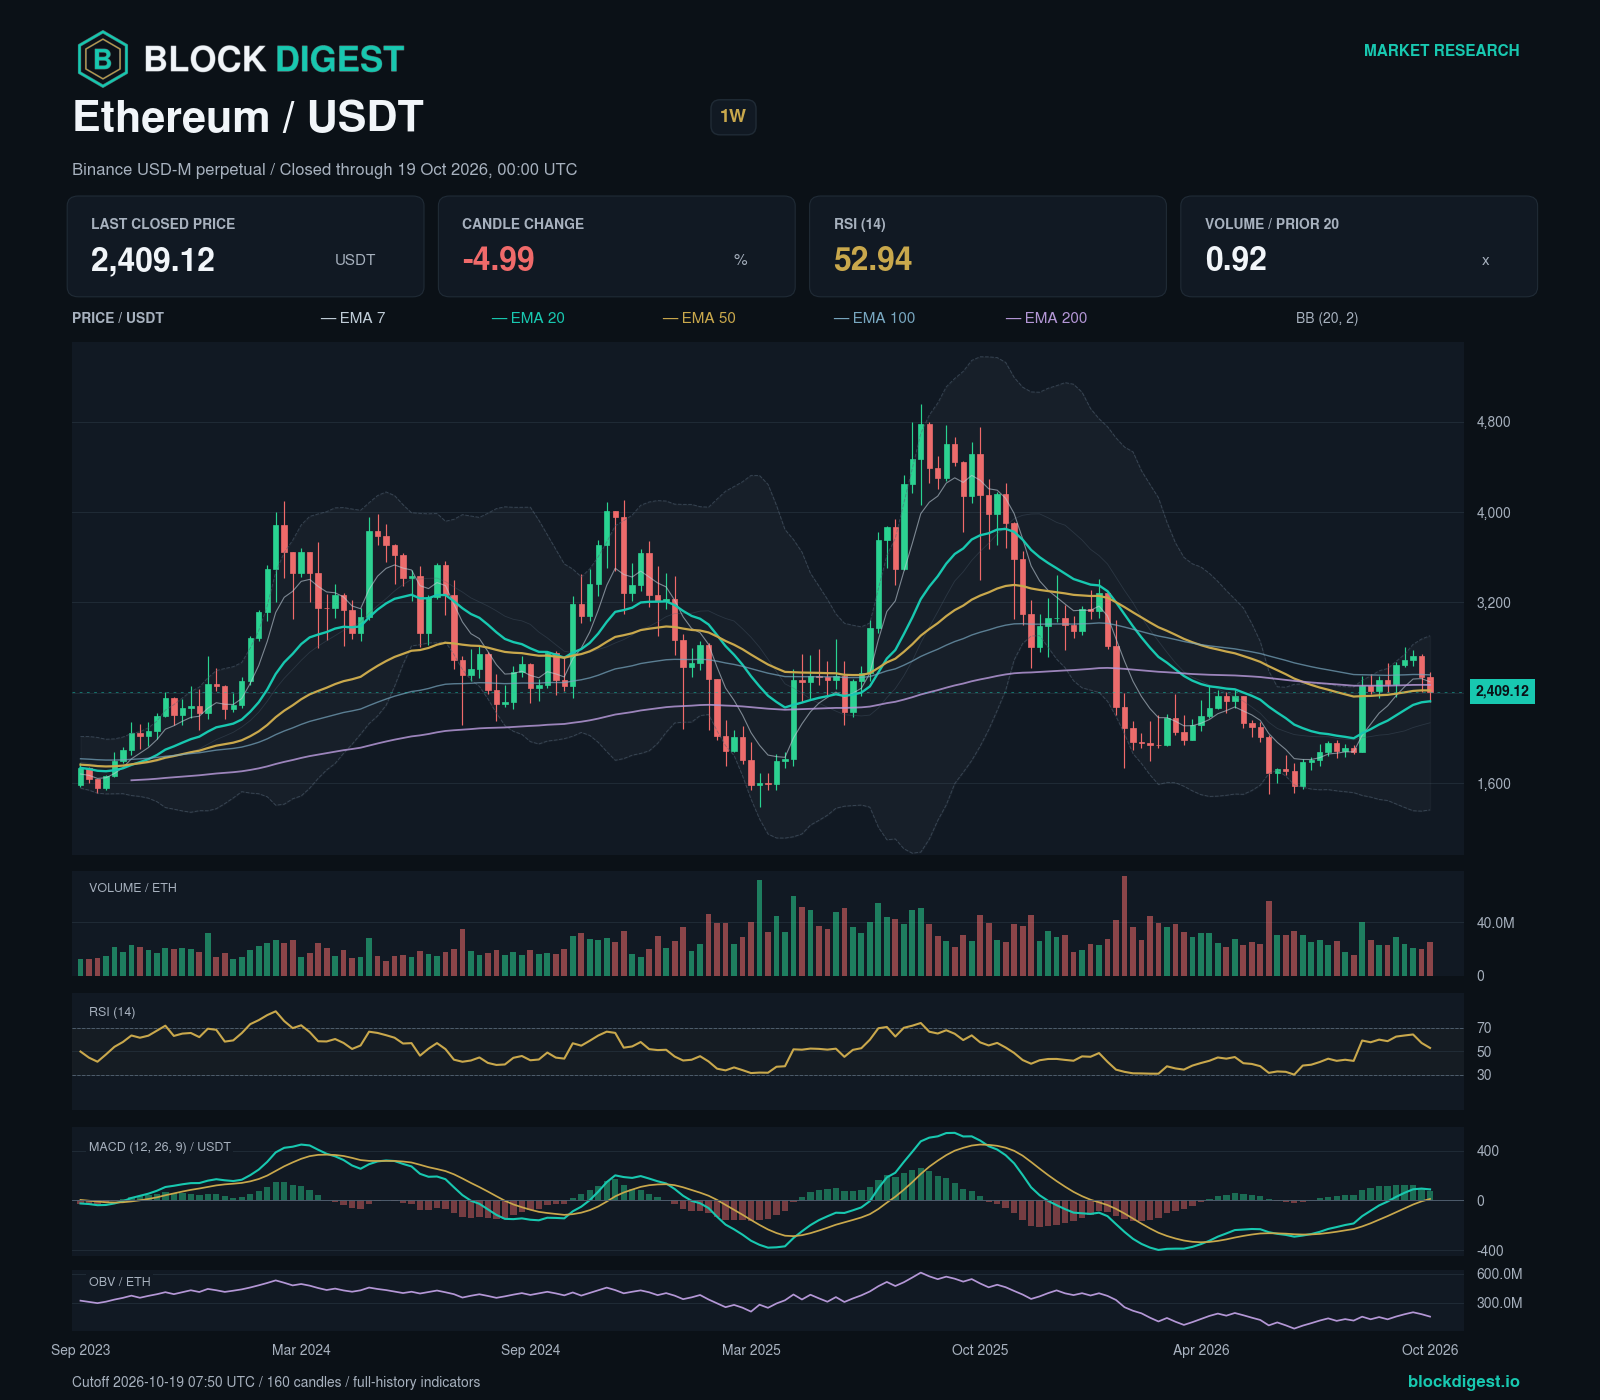Click the Sep 2023 time axis label
The height and width of the screenshot is (1400, 1600).
[81, 1350]
